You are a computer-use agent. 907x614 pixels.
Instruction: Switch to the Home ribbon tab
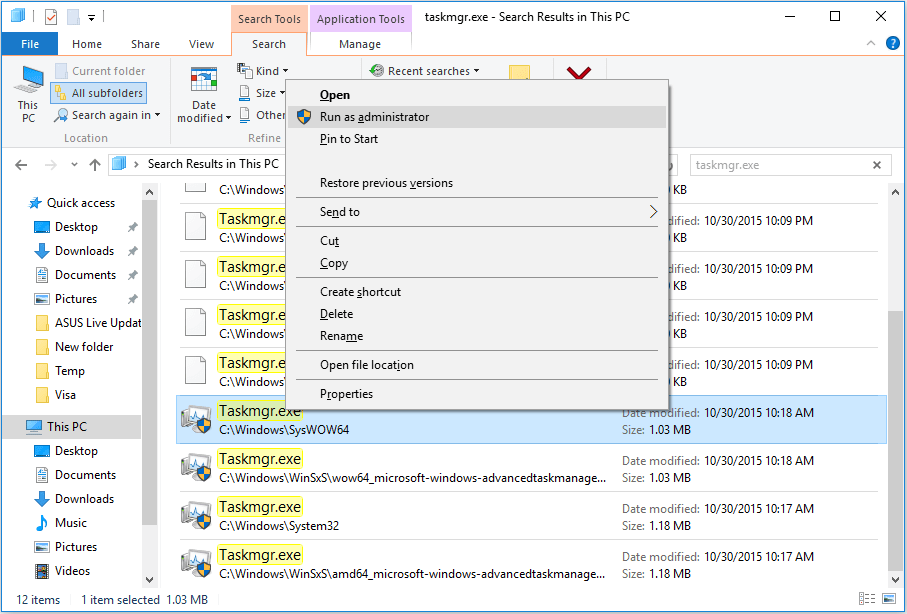87,44
